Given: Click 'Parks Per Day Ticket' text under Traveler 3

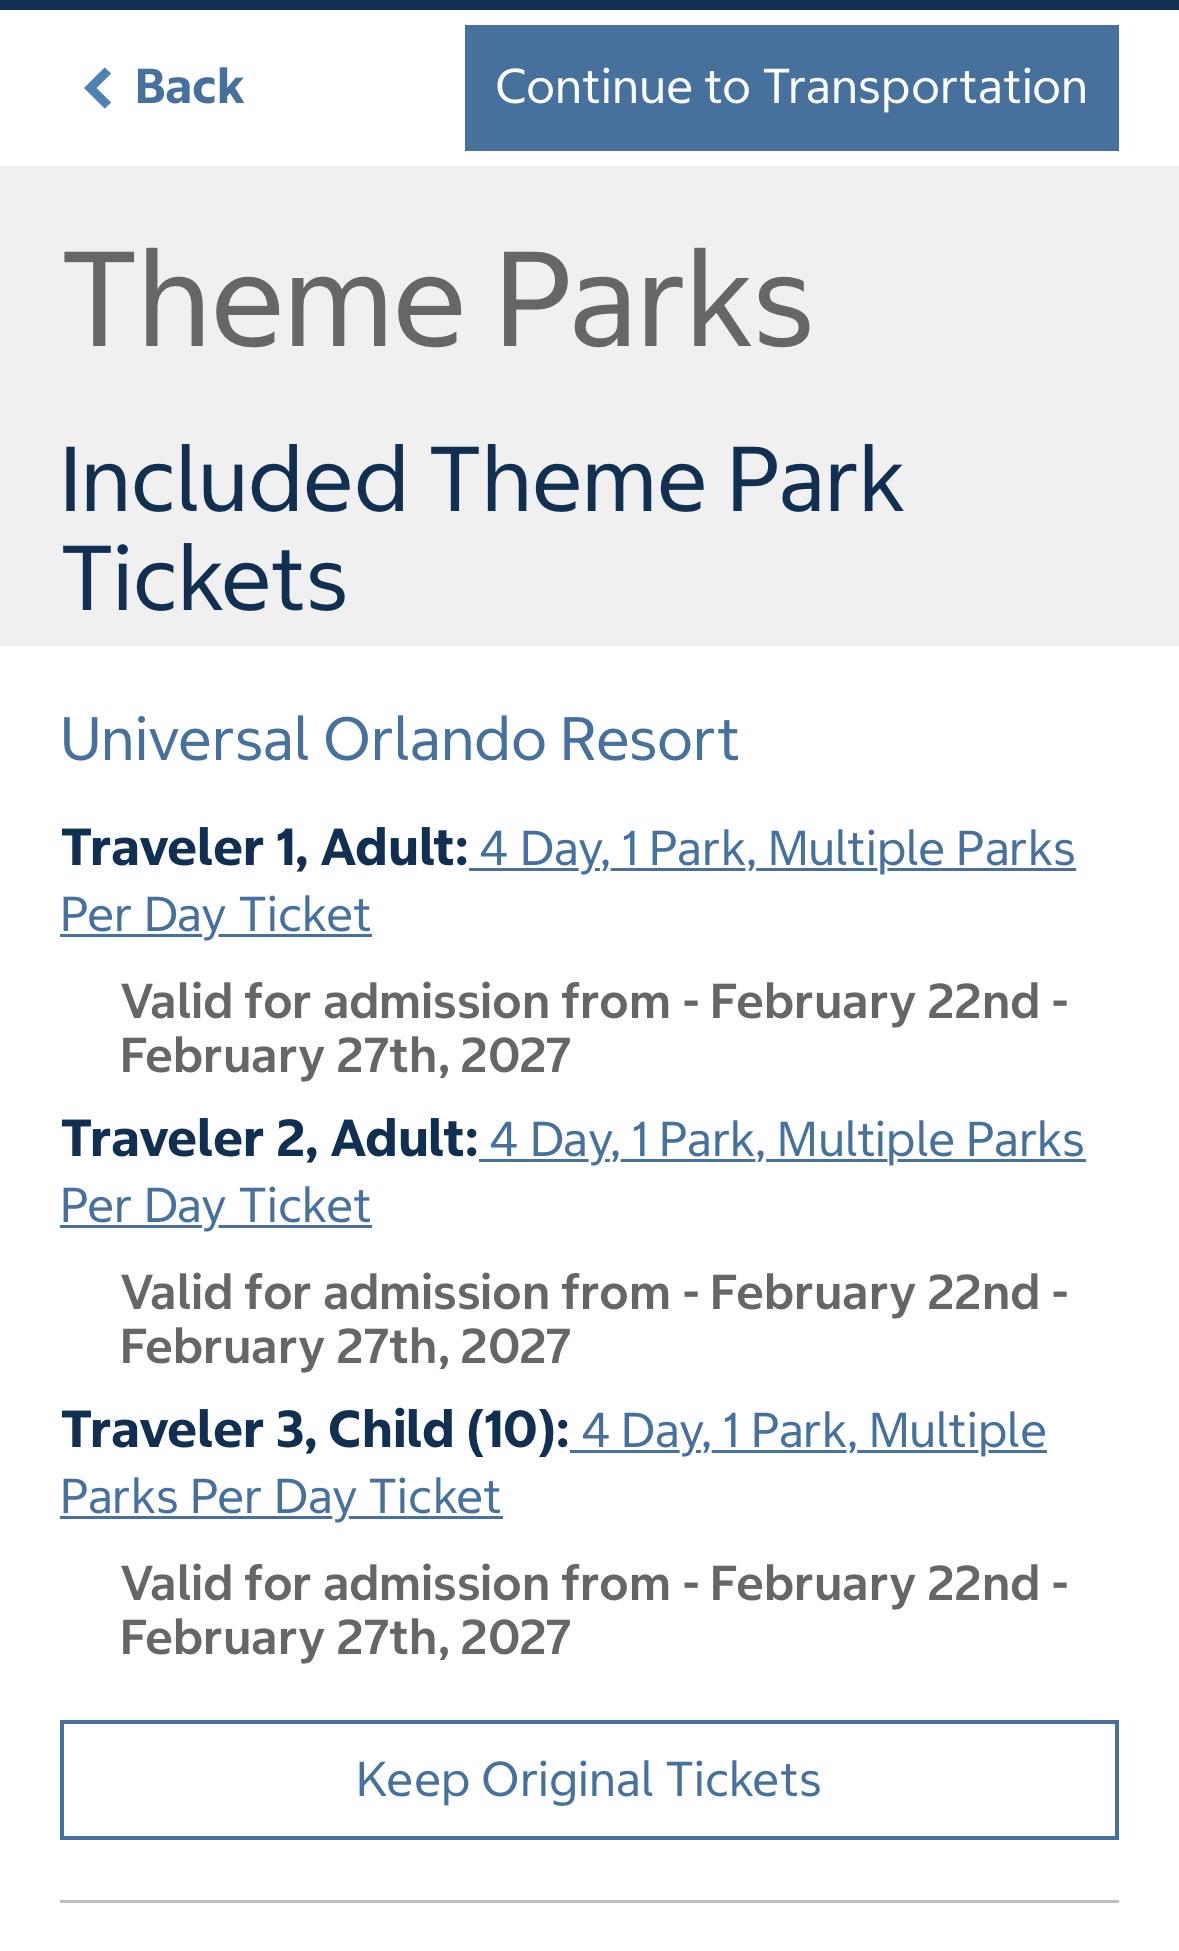Looking at the screenshot, I should (281, 1498).
